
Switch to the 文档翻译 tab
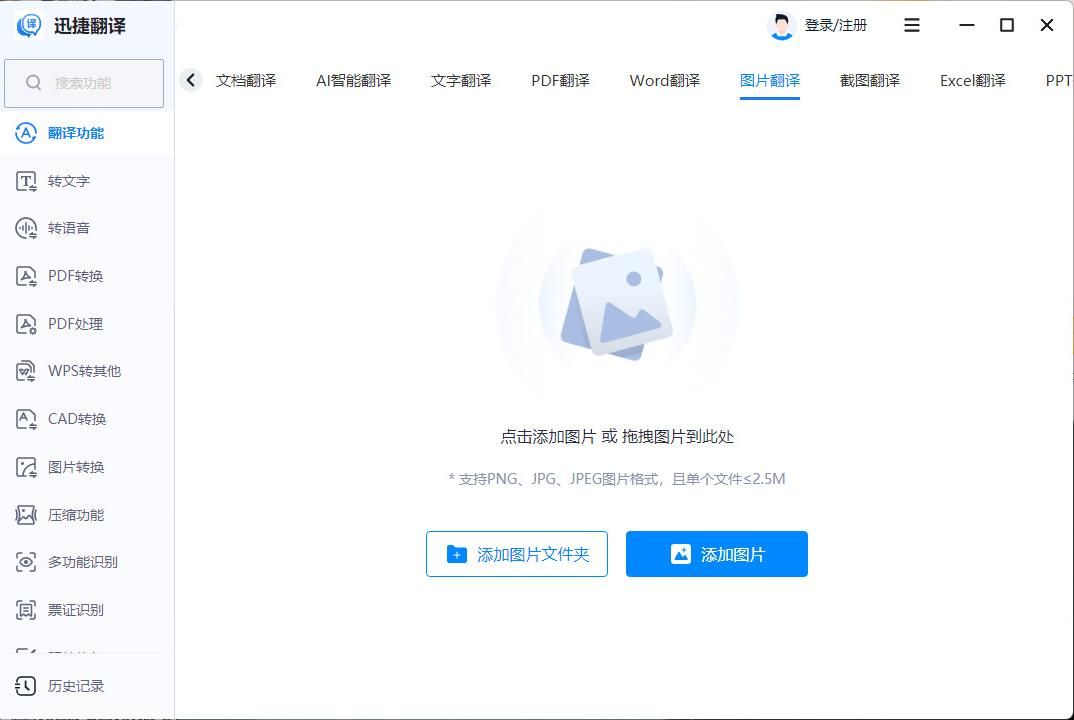pos(246,81)
